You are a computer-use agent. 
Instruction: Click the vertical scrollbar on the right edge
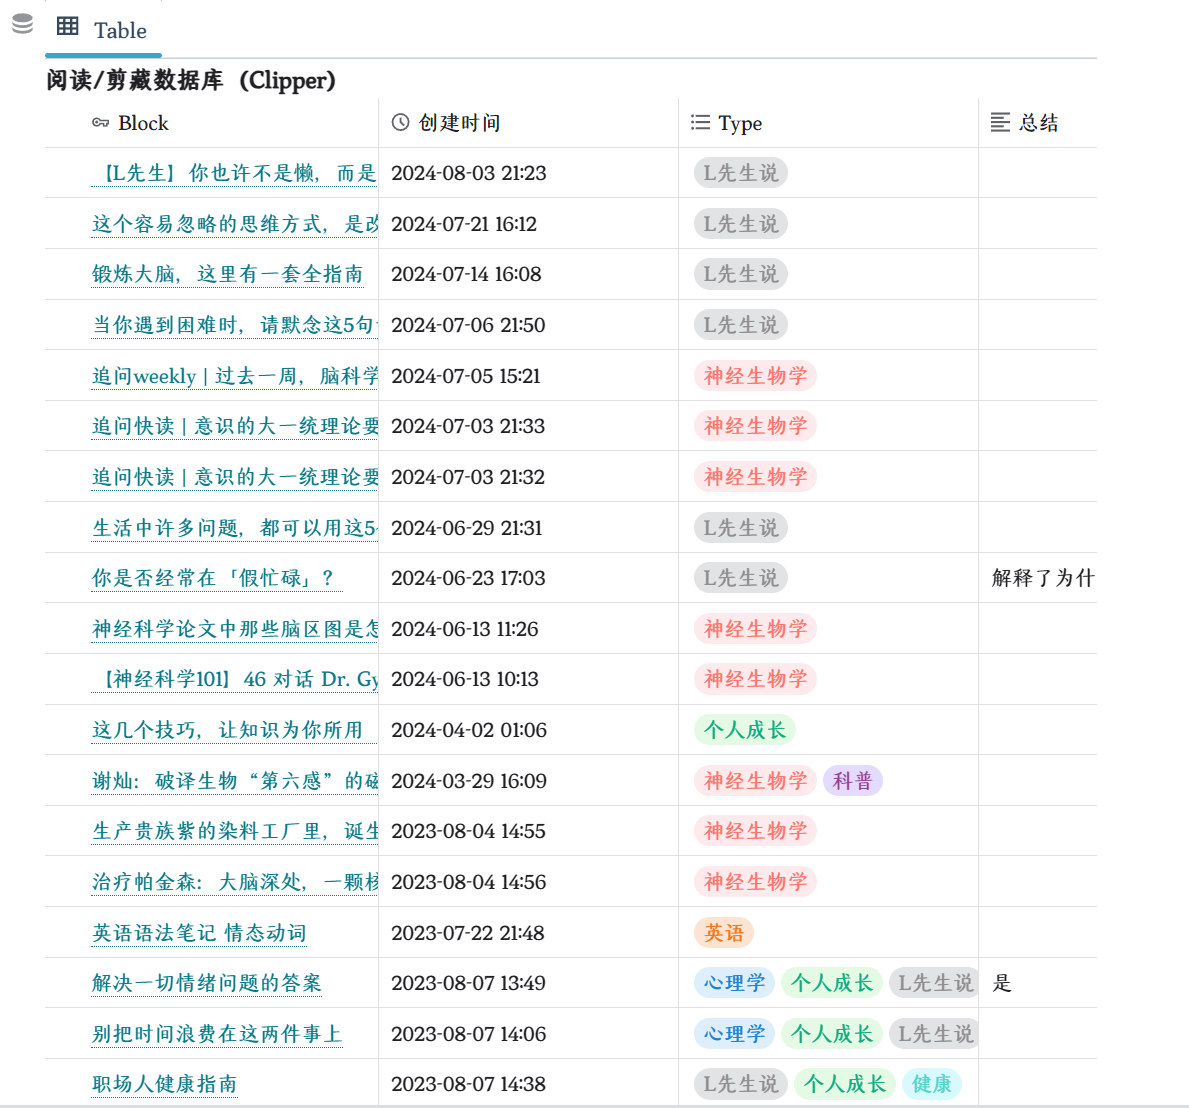click(x=1184, y=550)
